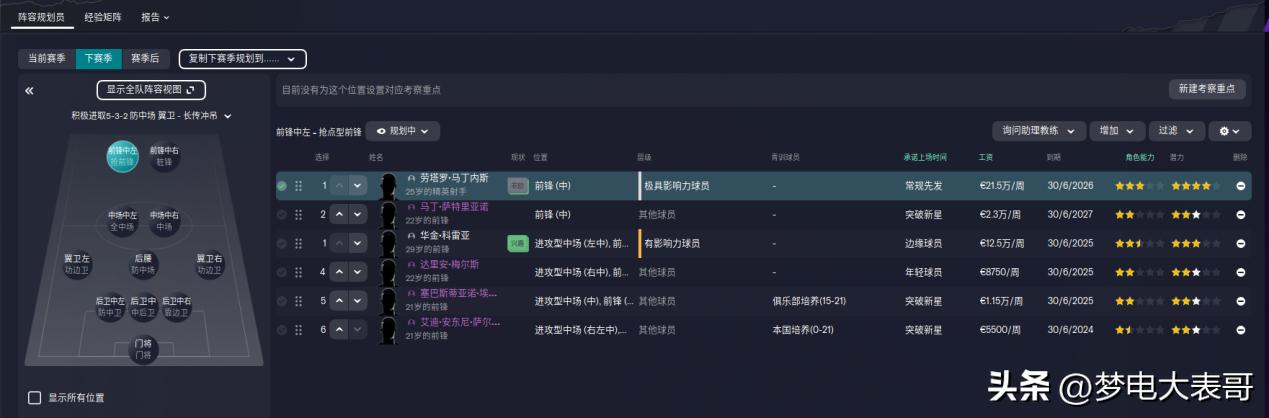Select the 赛季后 tab
This screenshot has height=418, width=1269.
pos(145,59)
